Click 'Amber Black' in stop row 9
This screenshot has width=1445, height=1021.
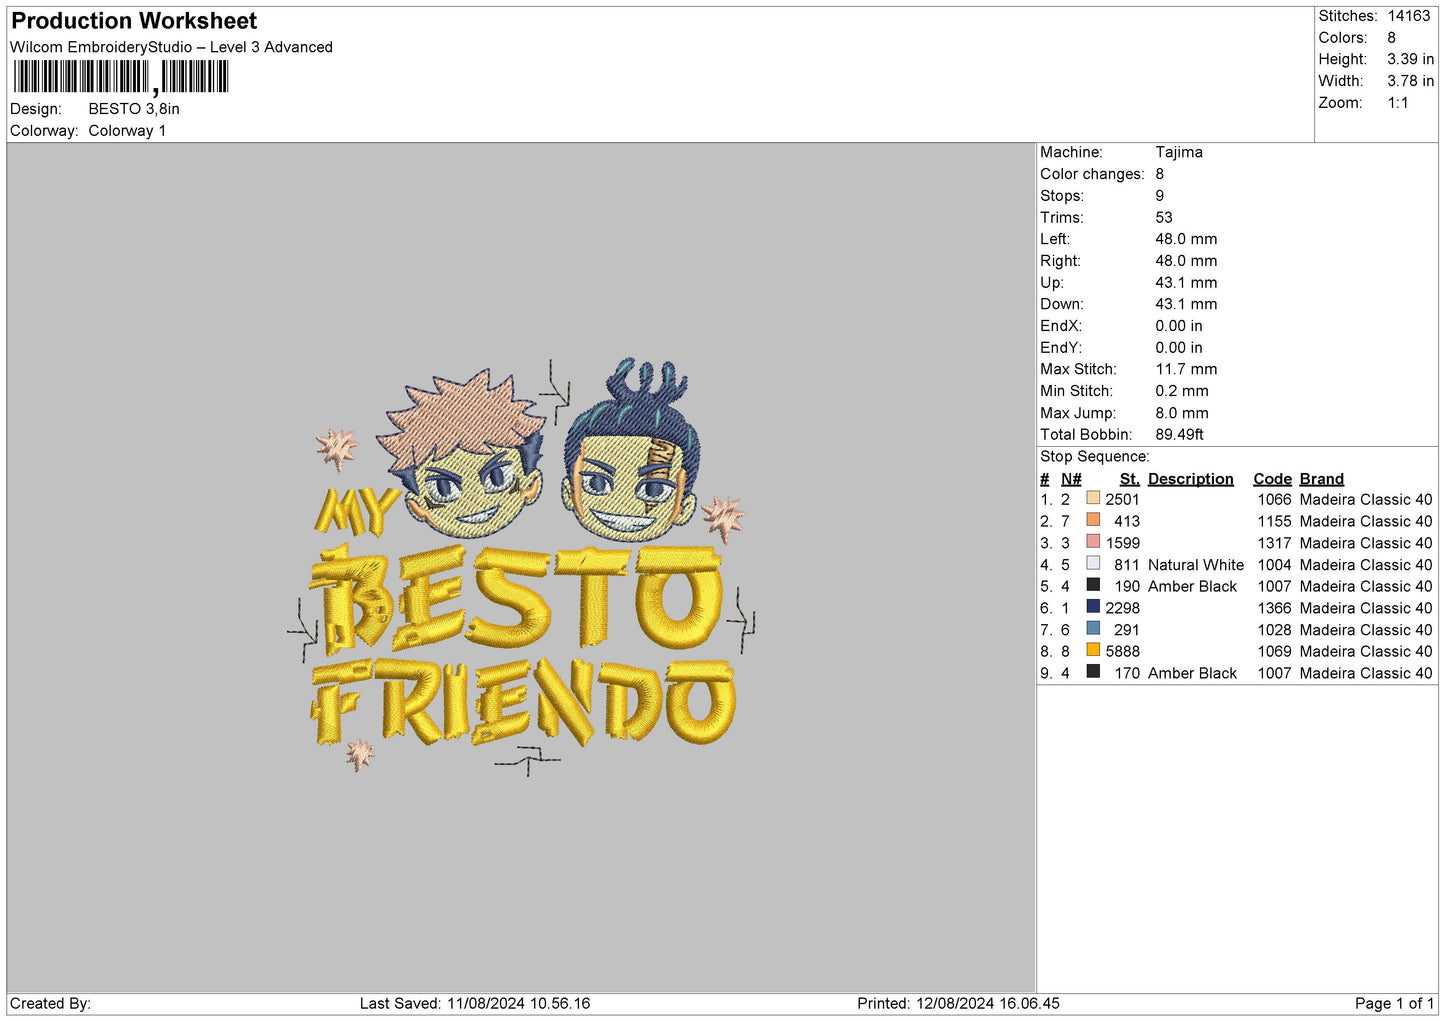tap(1192, 674)
